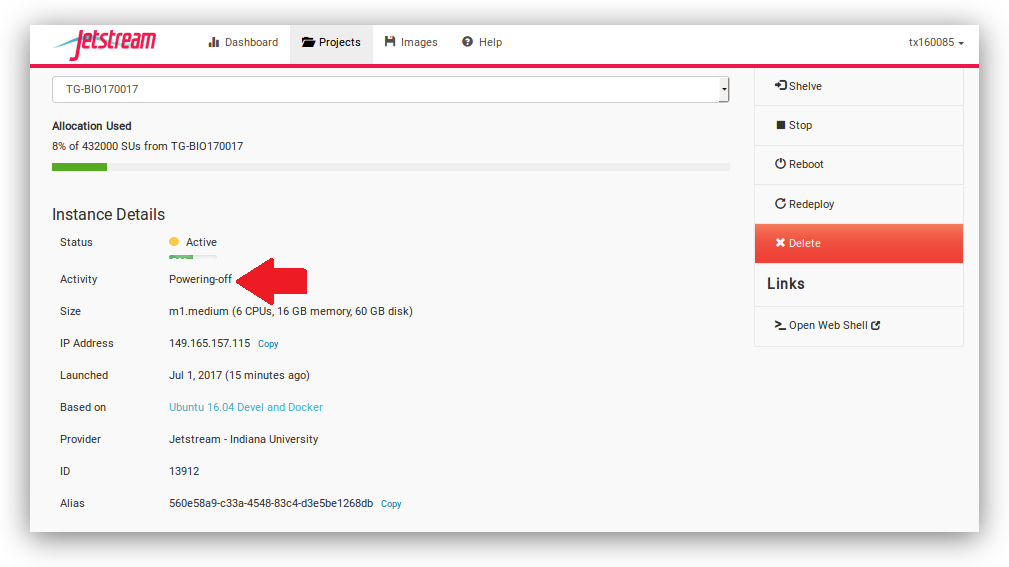This screenshot has height=567, width=1009.
Task: Copy the IP address 149.165.157.115
Action: coord(268,344)
